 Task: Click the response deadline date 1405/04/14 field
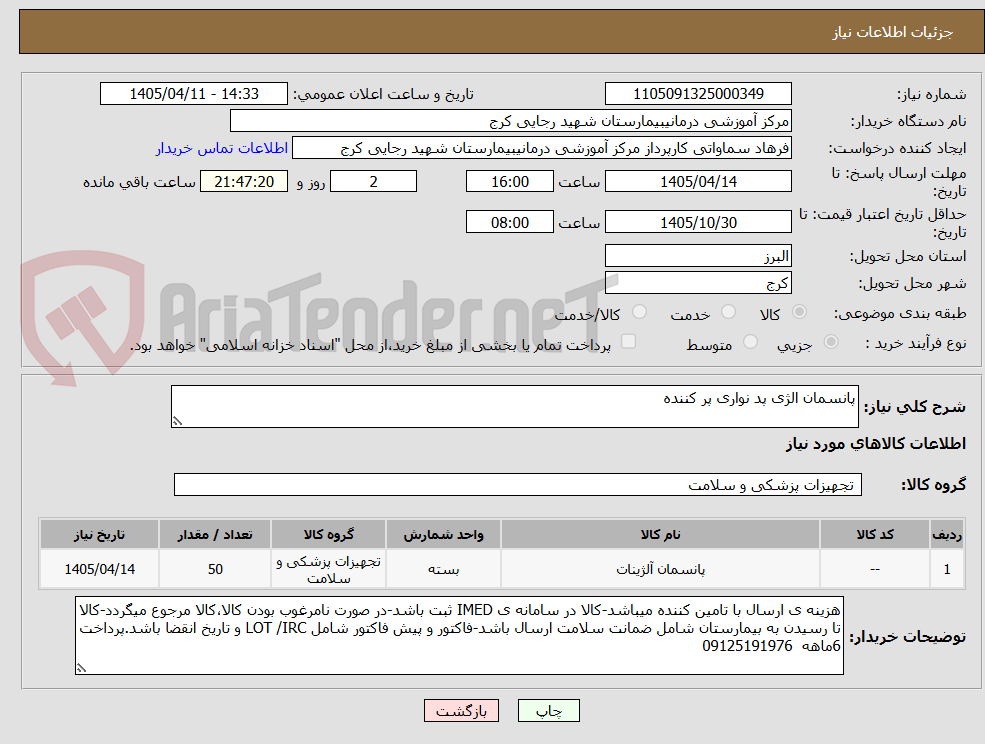click(x=698, y=182)
